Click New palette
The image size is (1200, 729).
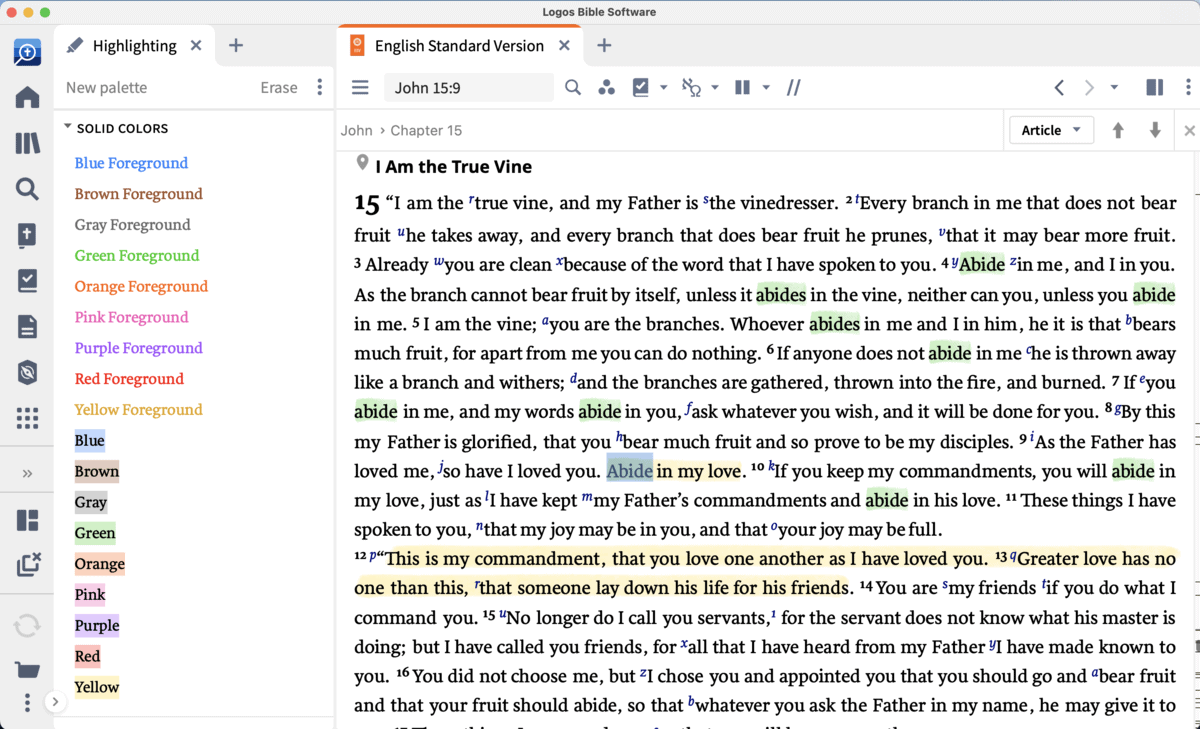pyautogui.click(x=106, y=88)
